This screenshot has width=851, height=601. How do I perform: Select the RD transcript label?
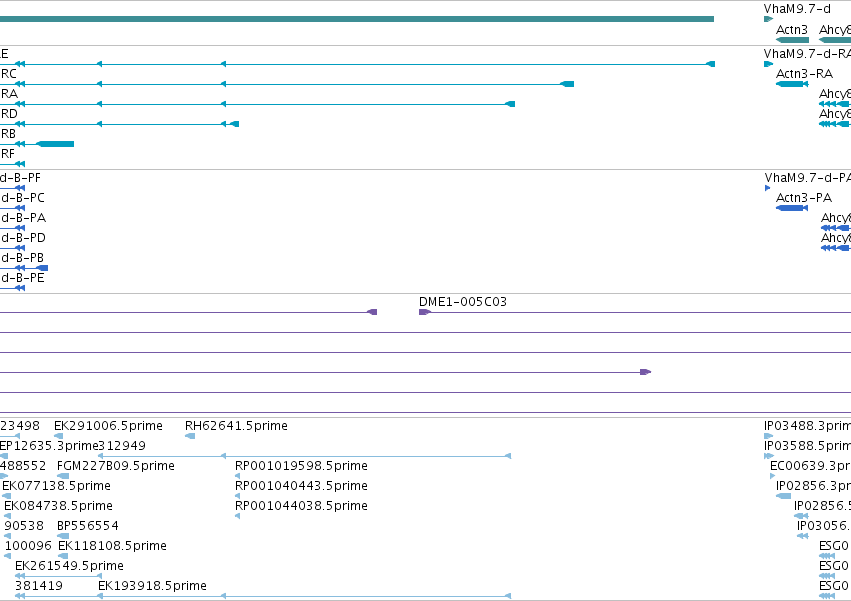(x=9, y=114)
